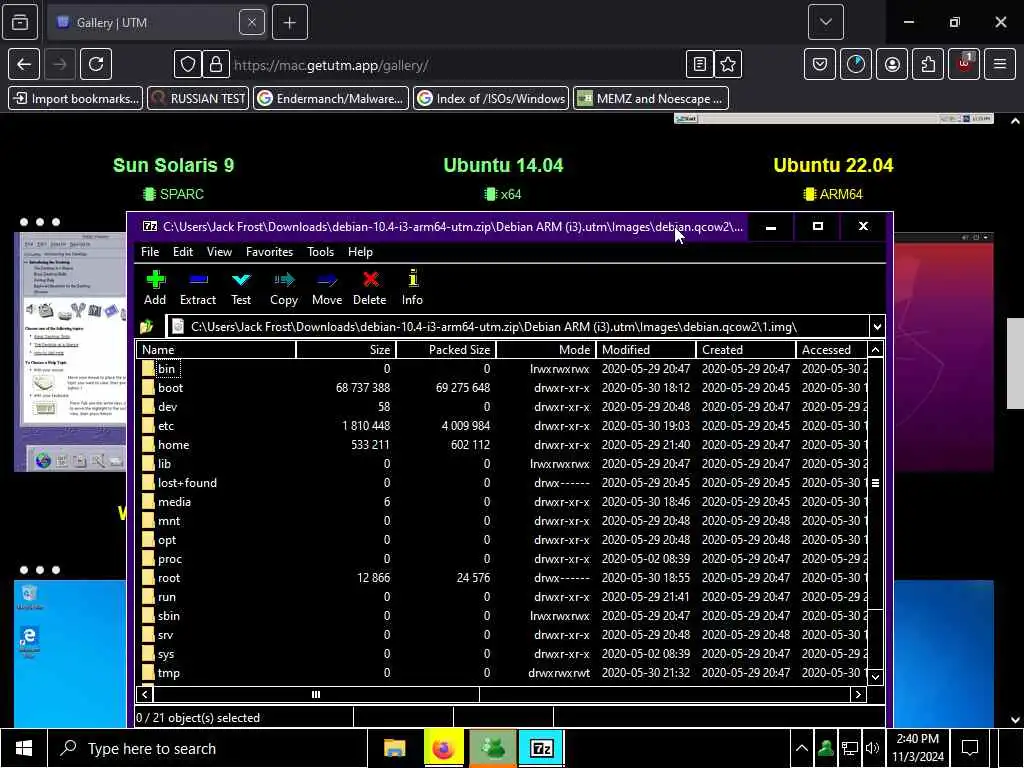Screen dimensions: 1024x768
Task: Open the Edit menu
Action: pyautogui.click(x=183, y=251)
